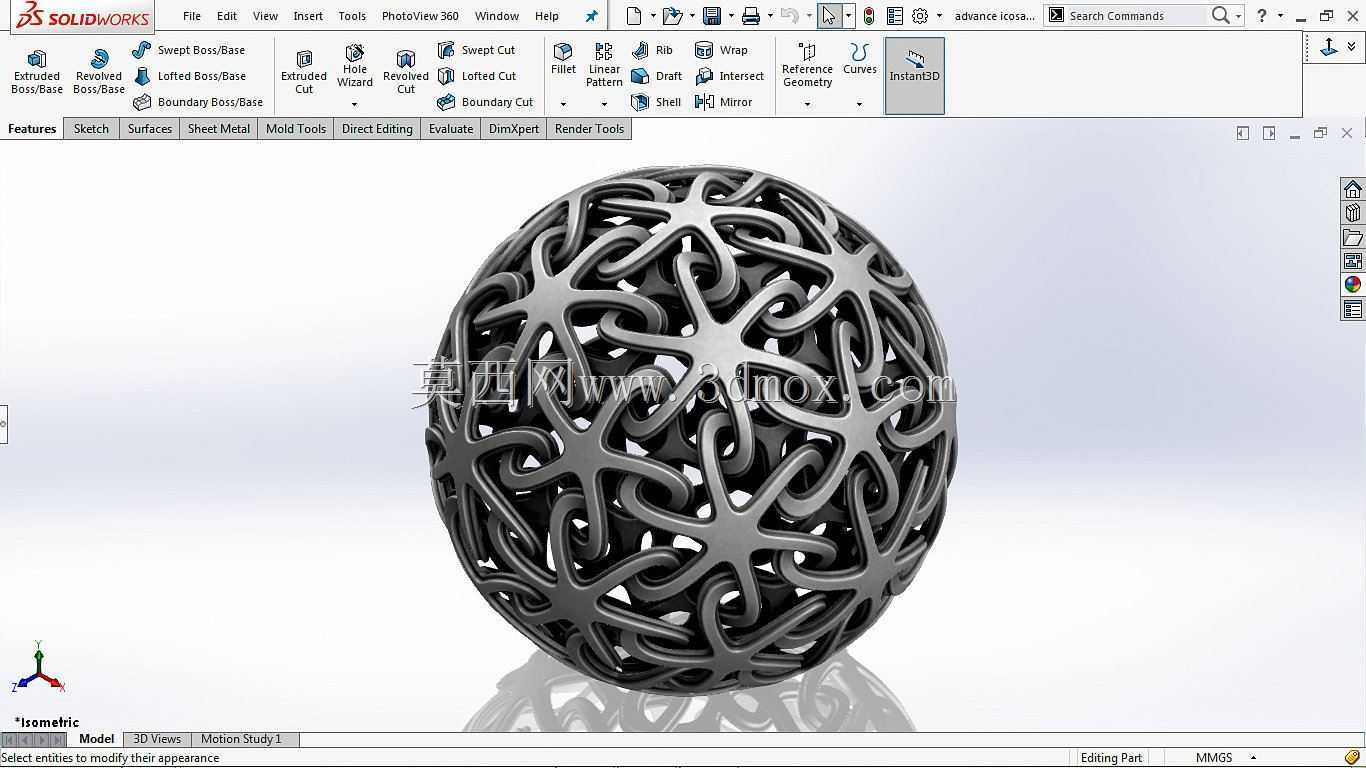Click the Swept Boss/Base tool

(x=188, y=50)
